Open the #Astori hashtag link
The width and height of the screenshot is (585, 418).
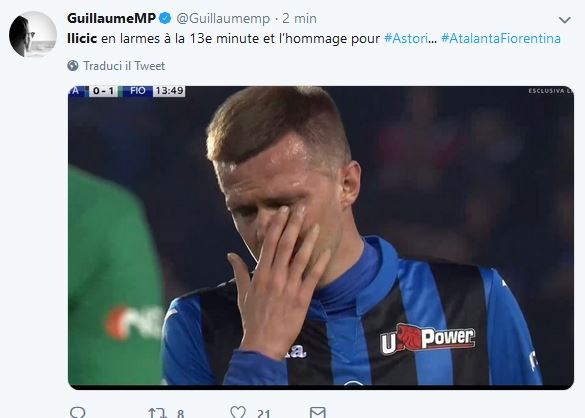pyautogui.click(x=406, y=38)
